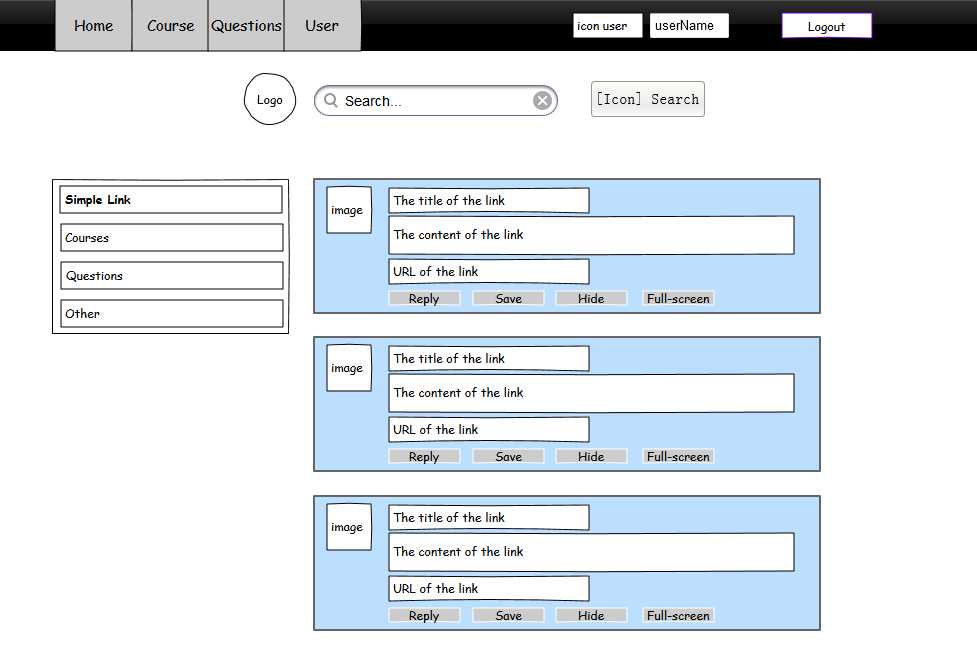Image resolution: width=977 pixels, height=650 pixels.
Task: Open the Home tab
Action: coord(93,26)
